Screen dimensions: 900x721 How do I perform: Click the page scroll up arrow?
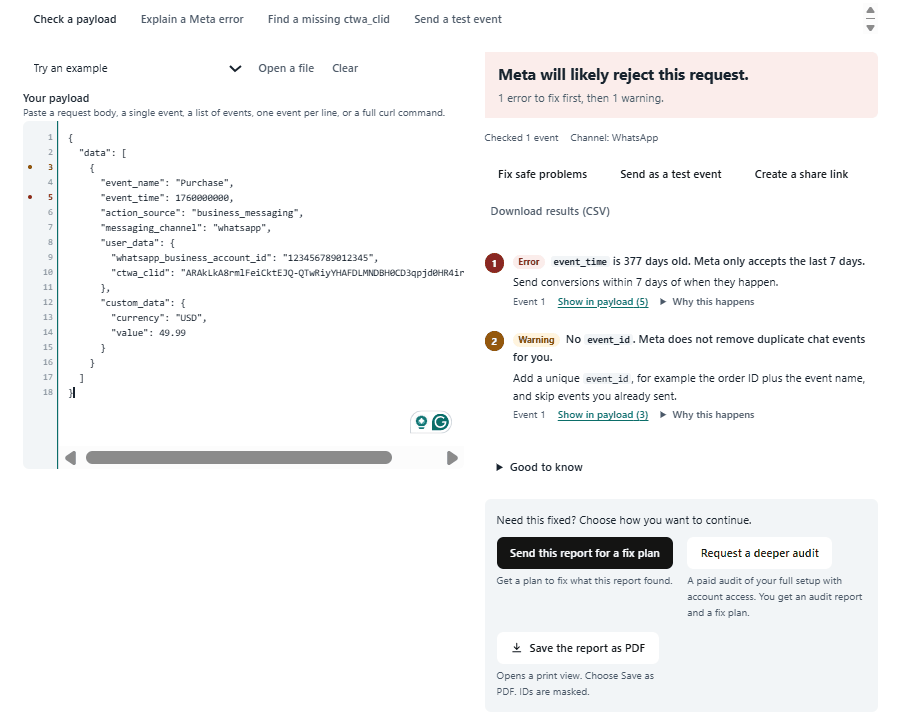[870, 10]
